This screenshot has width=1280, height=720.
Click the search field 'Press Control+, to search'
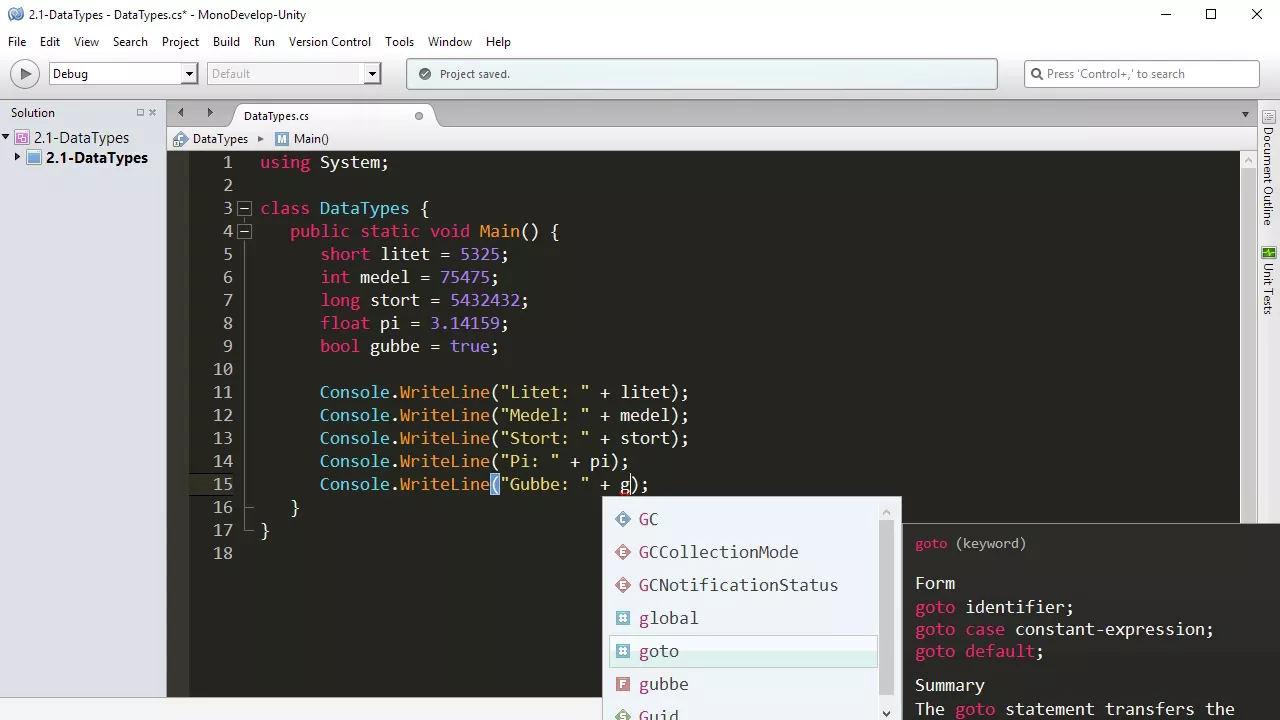point(1142,74)
